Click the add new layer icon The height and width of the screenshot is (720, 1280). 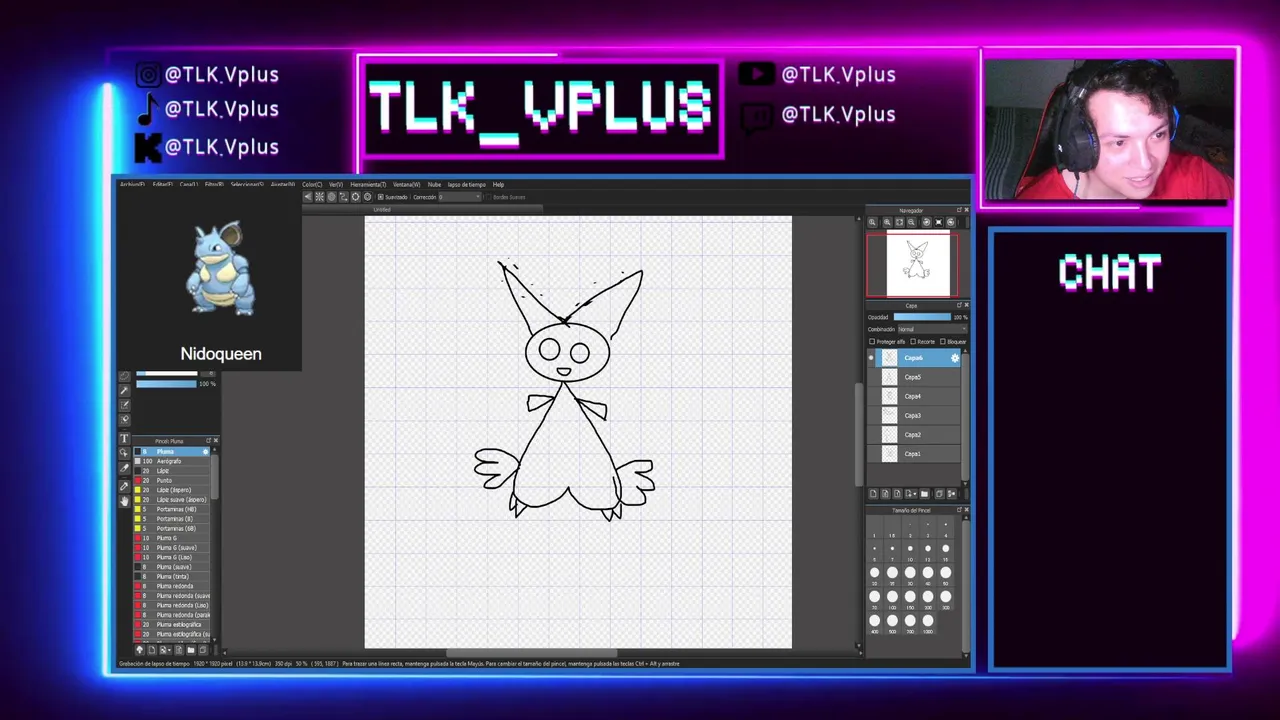[873, 493]
